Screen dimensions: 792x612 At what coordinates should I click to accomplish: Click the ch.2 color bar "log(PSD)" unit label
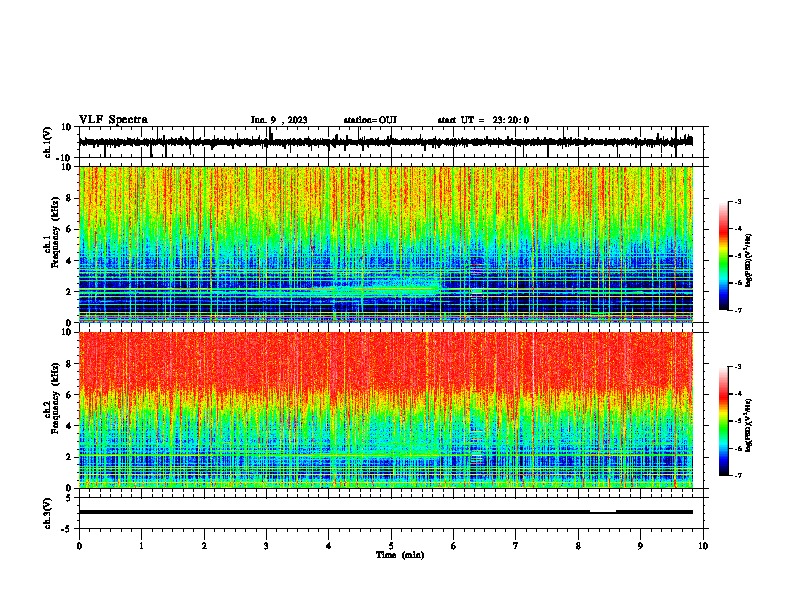point(749,425)
